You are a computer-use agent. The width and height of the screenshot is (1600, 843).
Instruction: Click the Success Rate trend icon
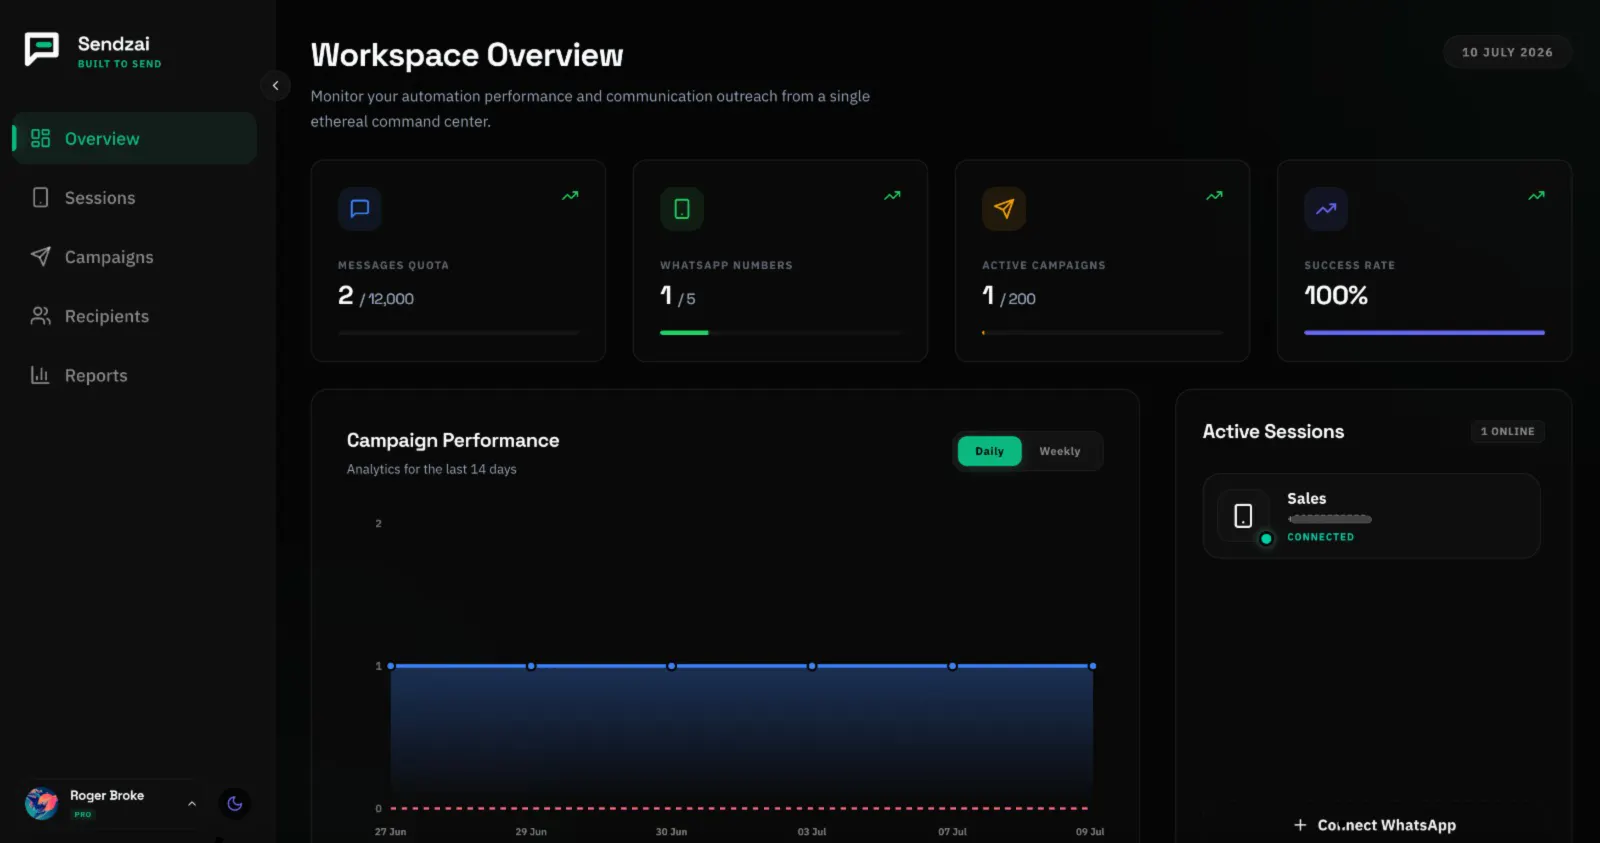(1326, 209)
